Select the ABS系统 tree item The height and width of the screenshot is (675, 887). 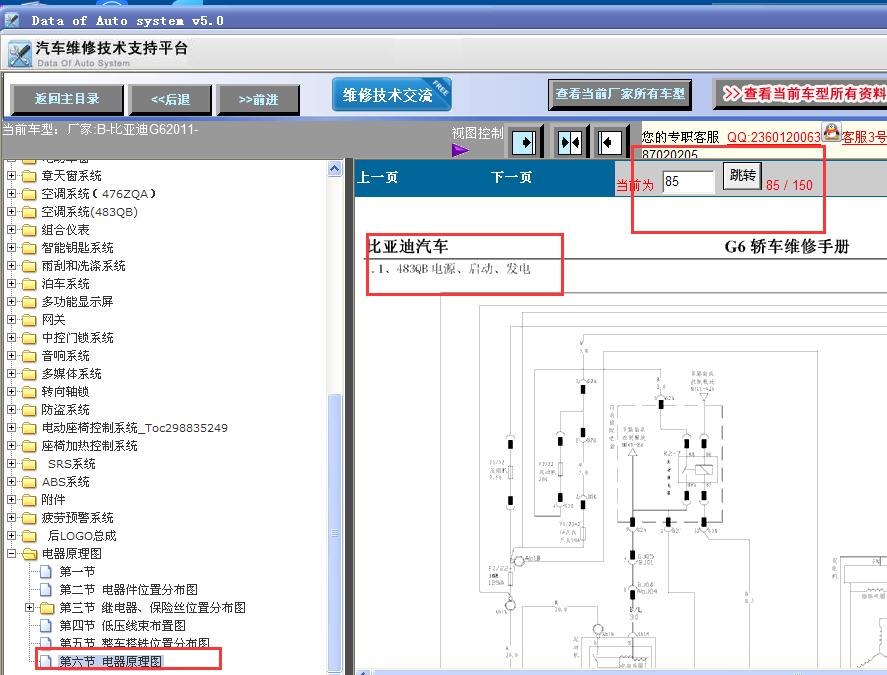pos(66,481)
